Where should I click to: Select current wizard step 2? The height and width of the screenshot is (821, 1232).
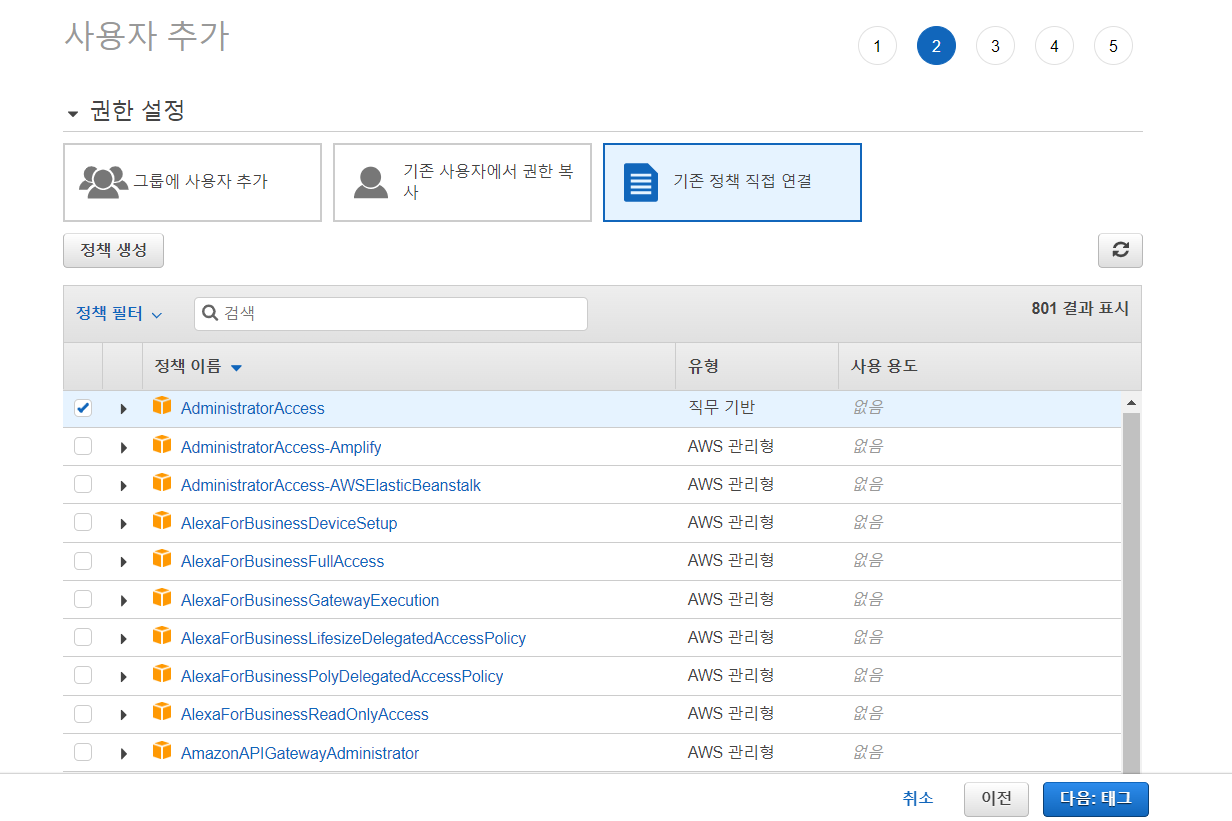[x=936, y=46]
